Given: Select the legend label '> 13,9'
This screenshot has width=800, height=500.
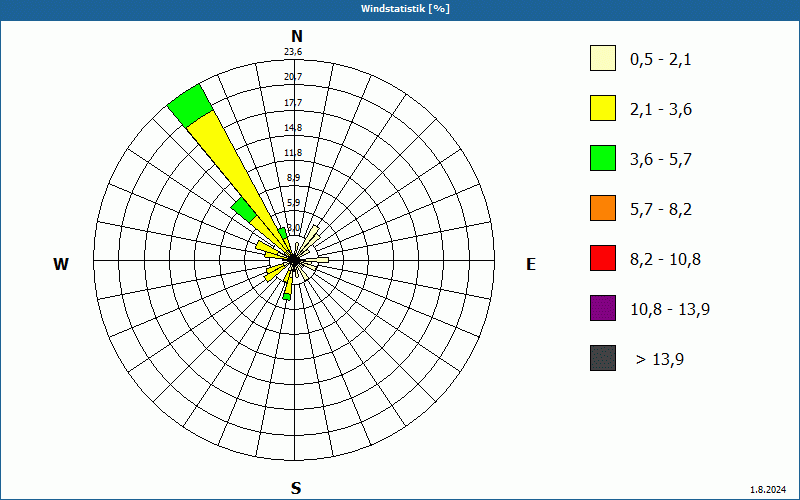Looking at the screenshot, I should coord(660,360).
